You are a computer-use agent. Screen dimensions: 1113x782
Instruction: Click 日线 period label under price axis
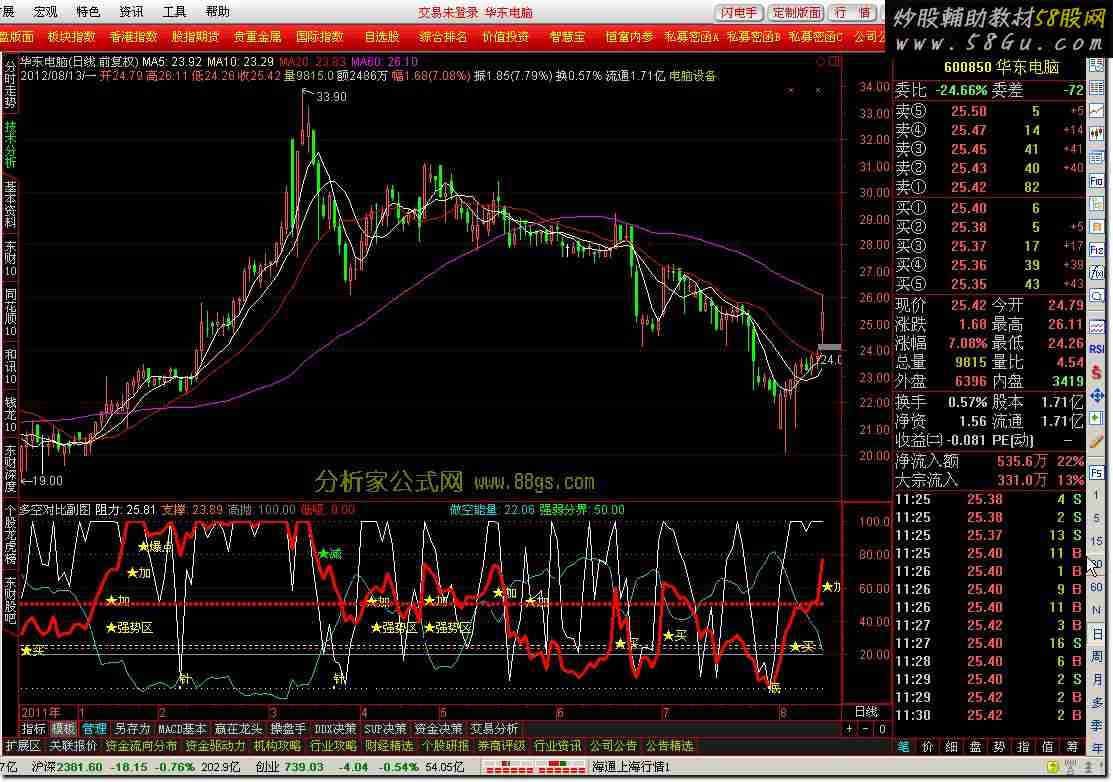tap(865, 711)
